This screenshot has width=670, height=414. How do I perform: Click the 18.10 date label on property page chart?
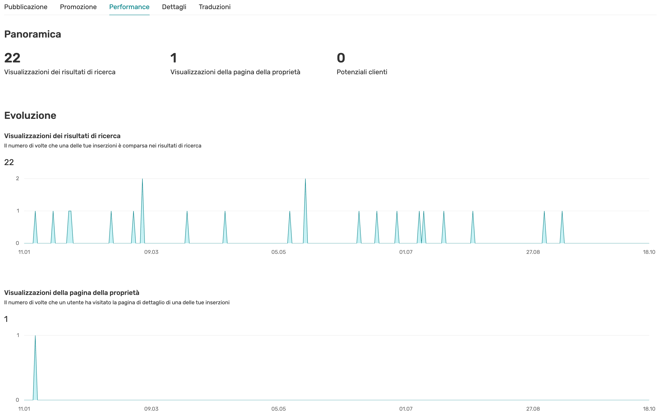[649, 409]
